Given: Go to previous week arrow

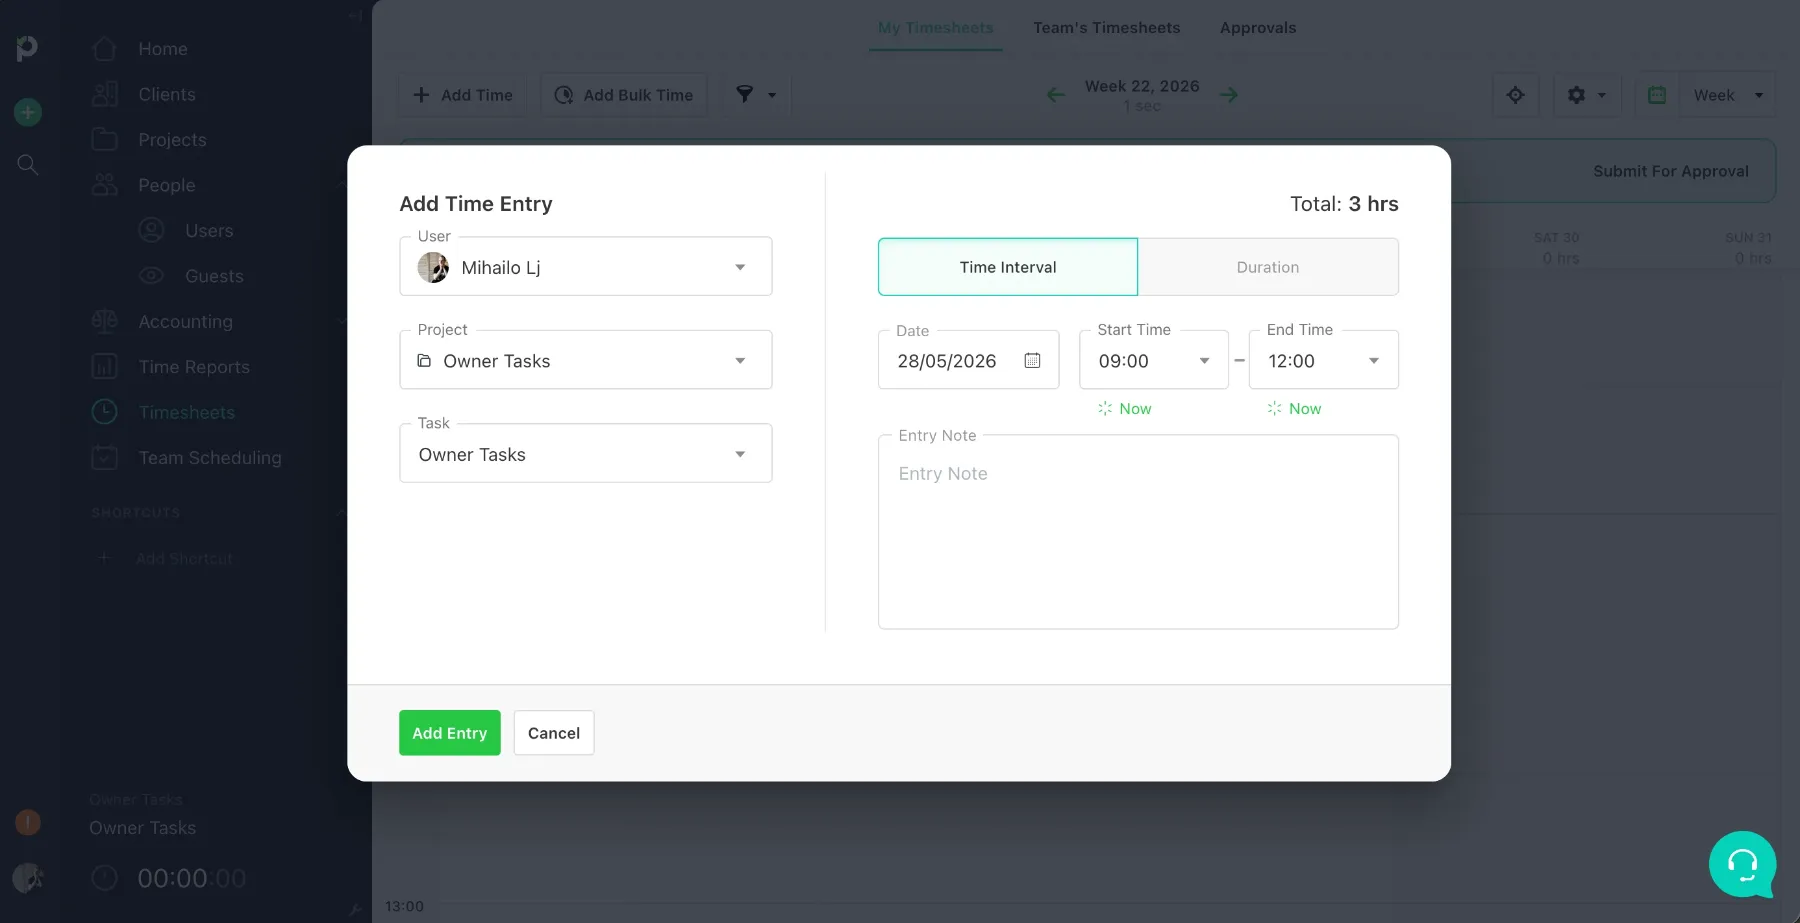Looking at the screenshot, I should pos(1056,95).
